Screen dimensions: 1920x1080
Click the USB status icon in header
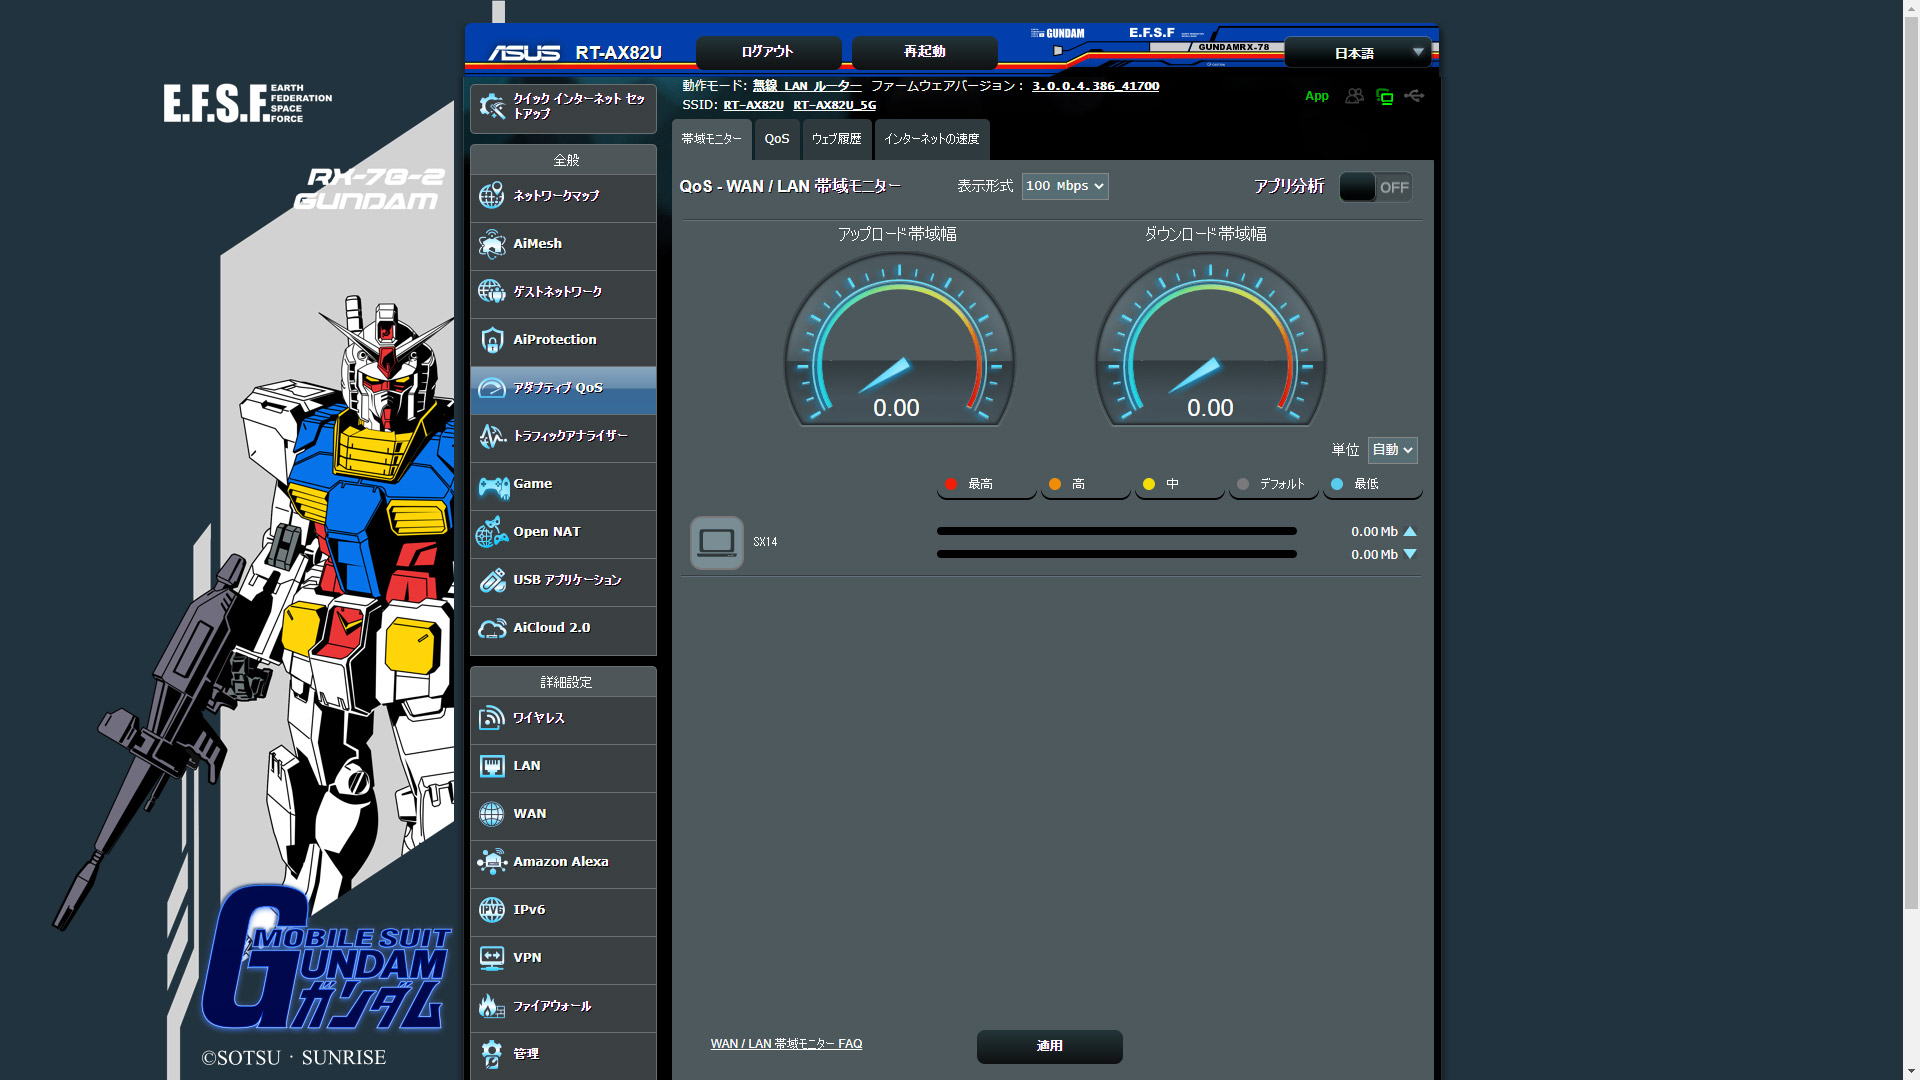click(1414, 96)
